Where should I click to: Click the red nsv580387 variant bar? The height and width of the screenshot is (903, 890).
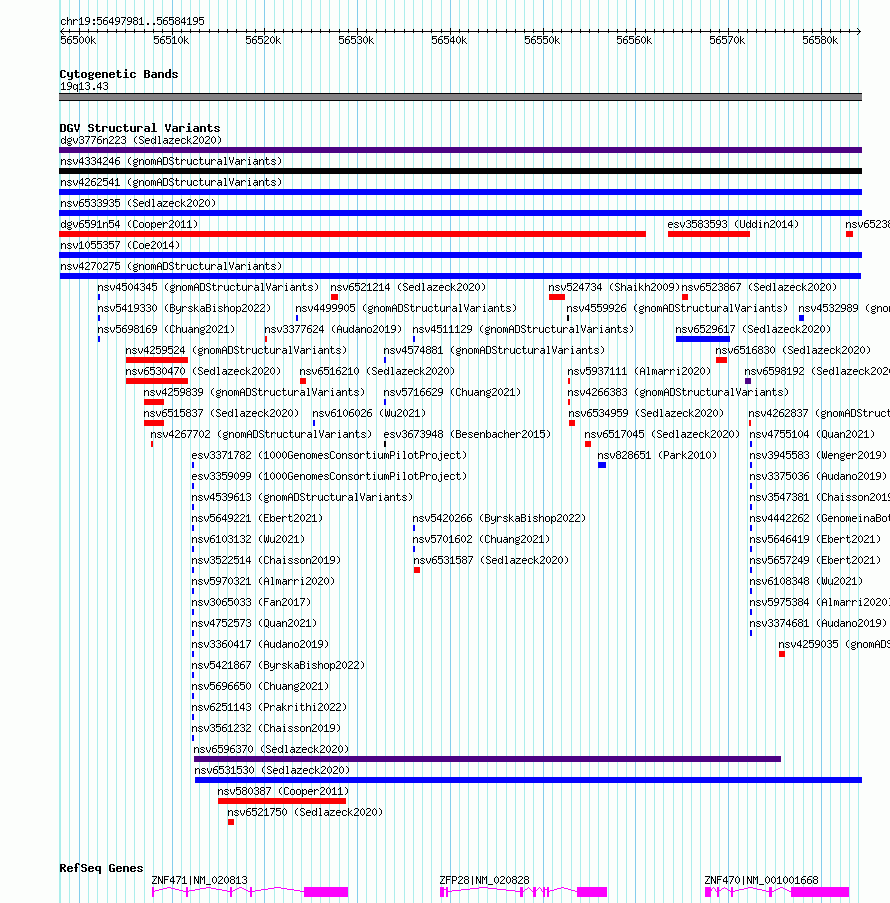tap(282, 802)
